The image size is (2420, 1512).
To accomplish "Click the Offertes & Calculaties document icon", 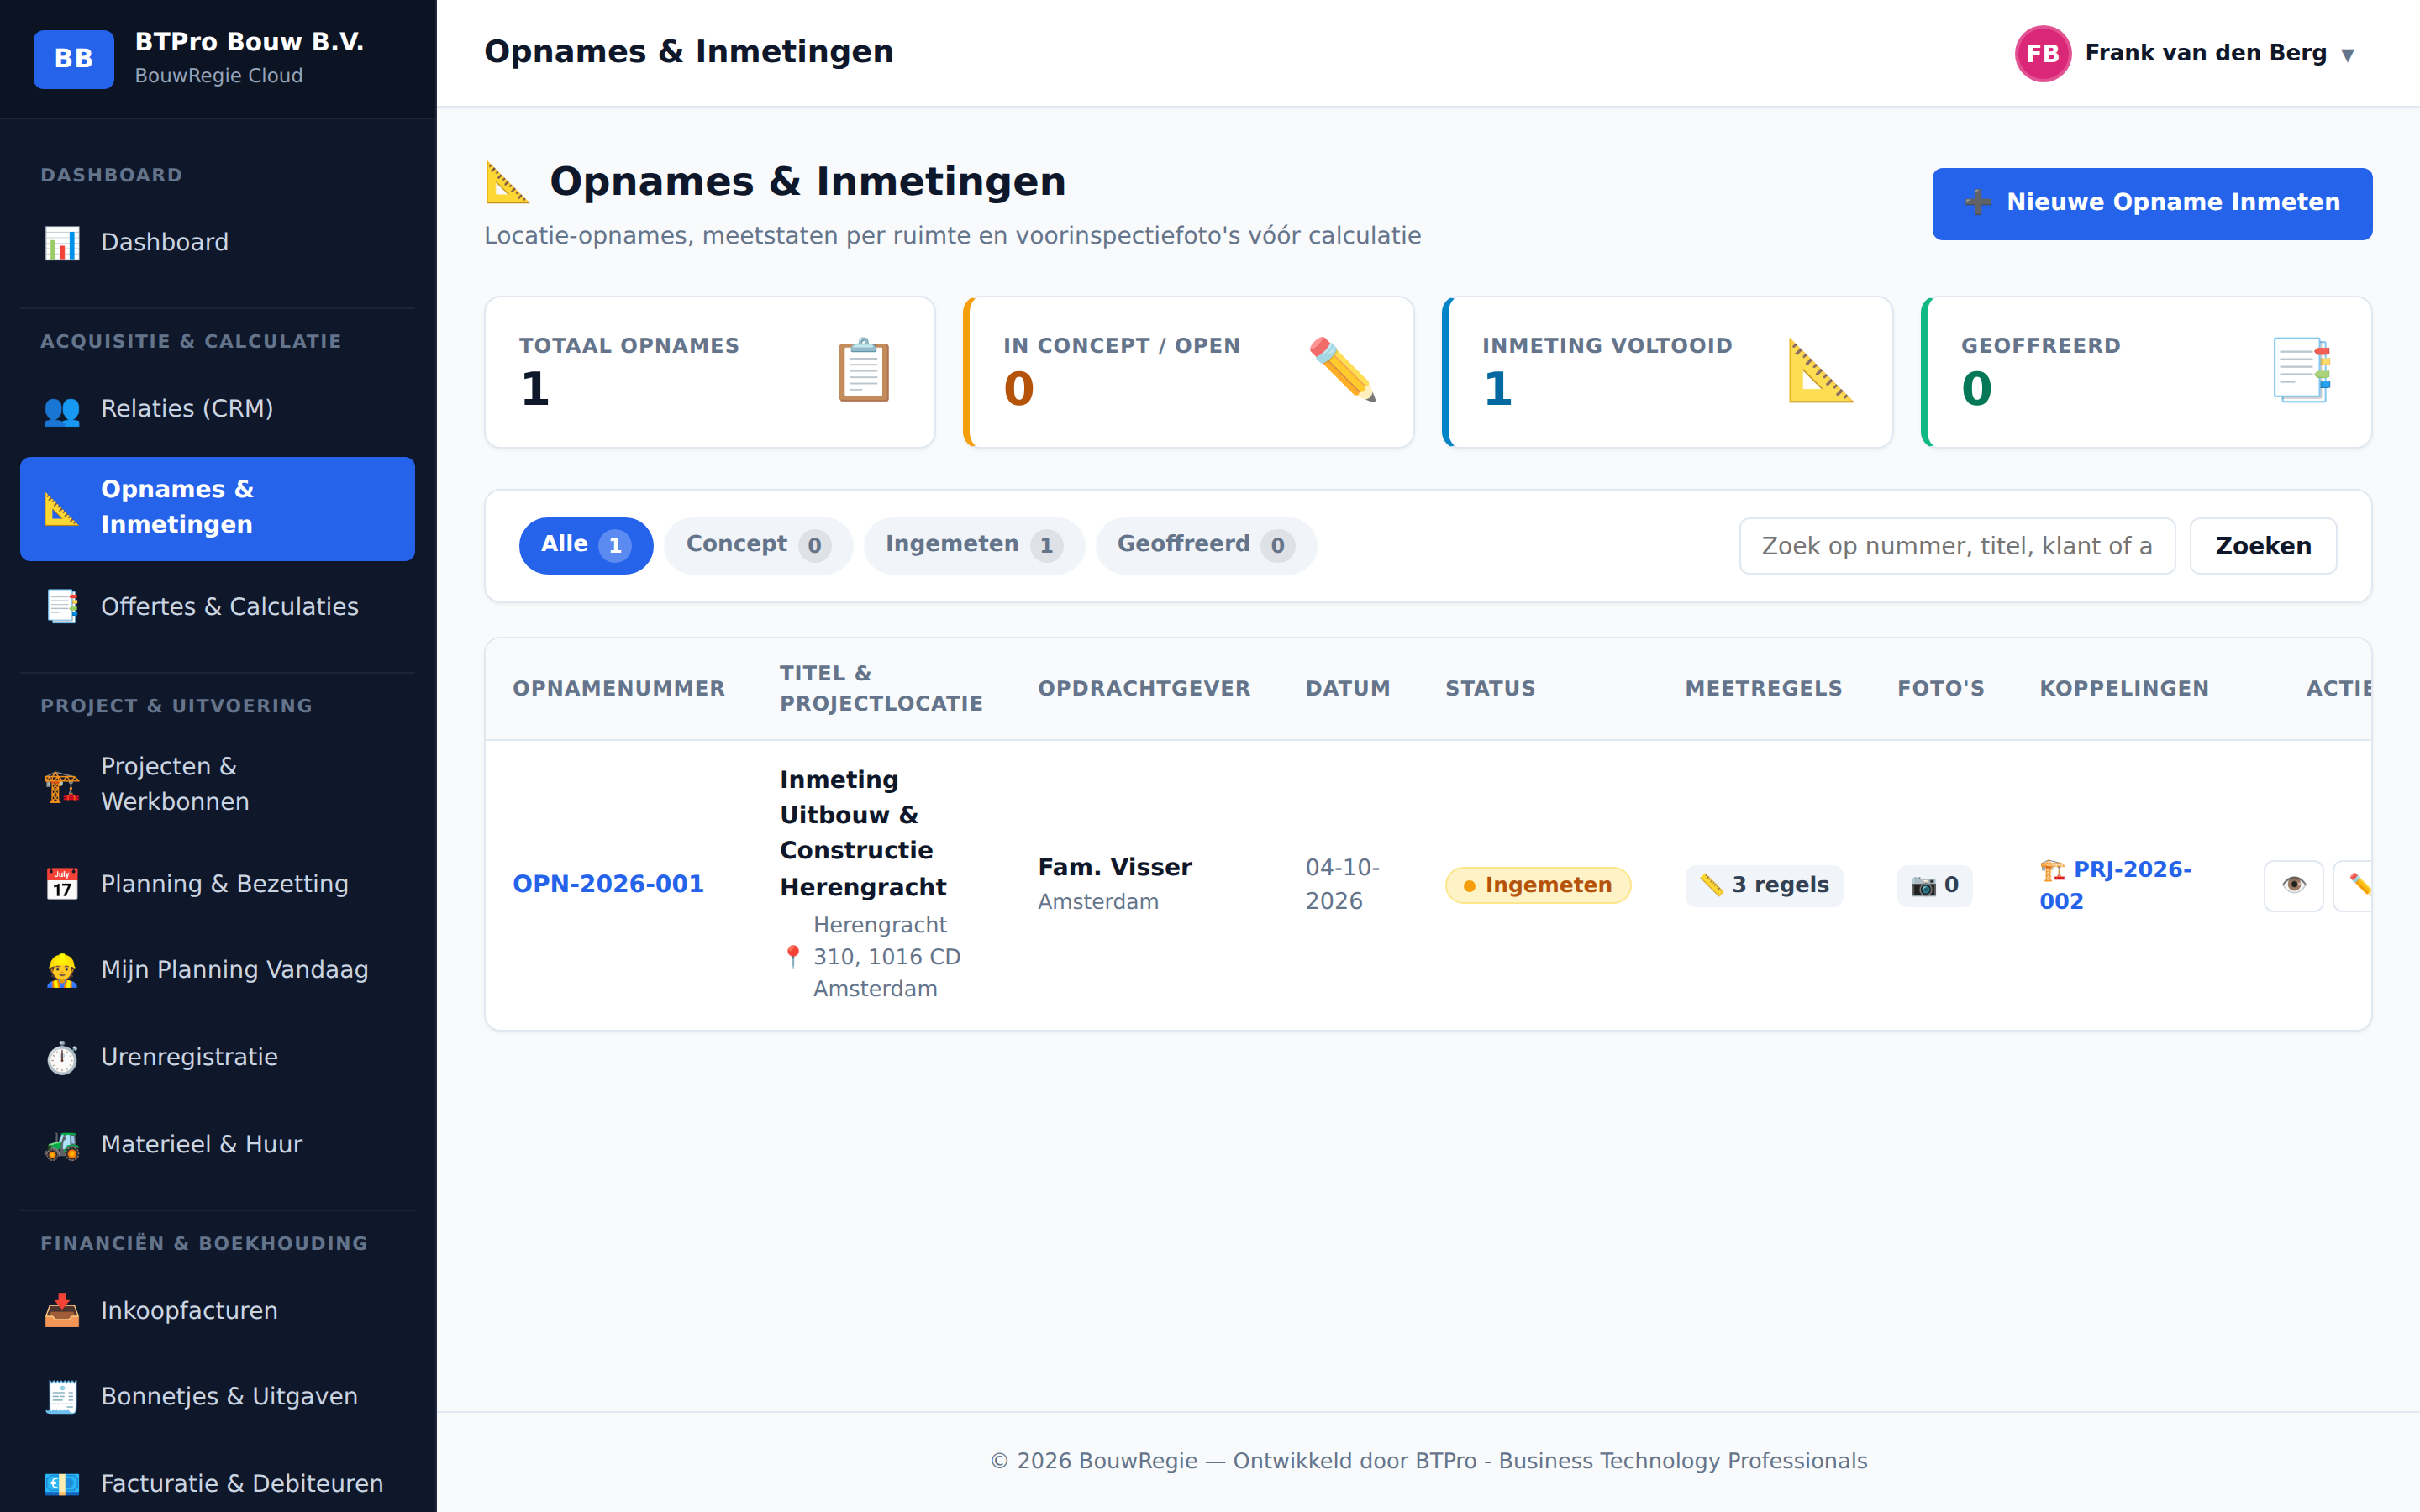I will (x=62, y=607).
